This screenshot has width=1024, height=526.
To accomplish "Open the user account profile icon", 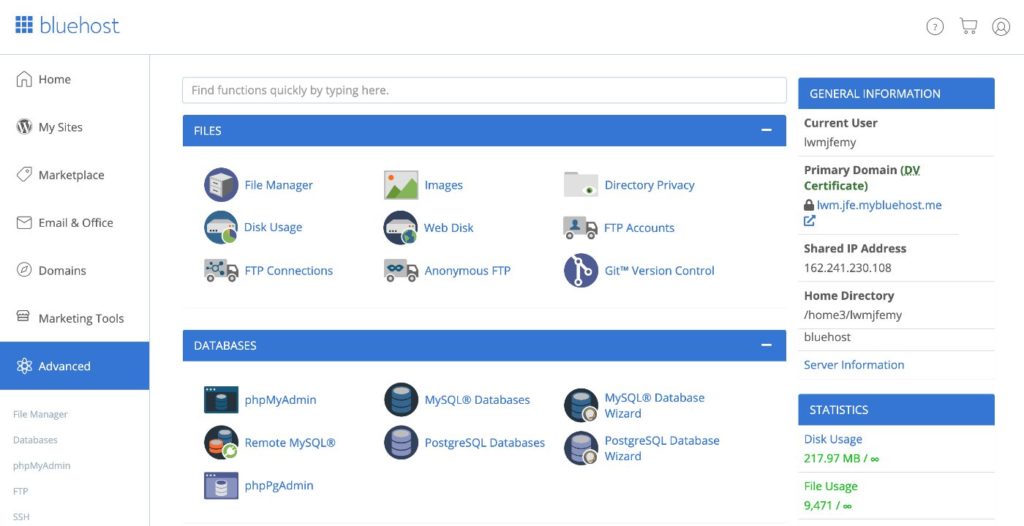I will (x=1001, y=27).
